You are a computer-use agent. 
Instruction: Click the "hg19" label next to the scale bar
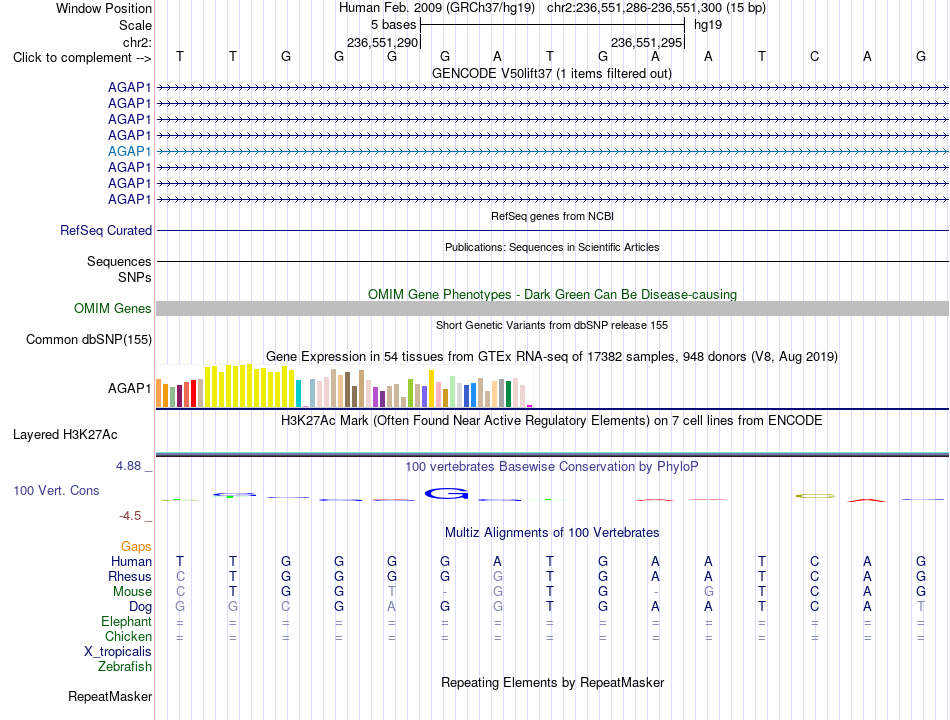[x=708, y=25]
